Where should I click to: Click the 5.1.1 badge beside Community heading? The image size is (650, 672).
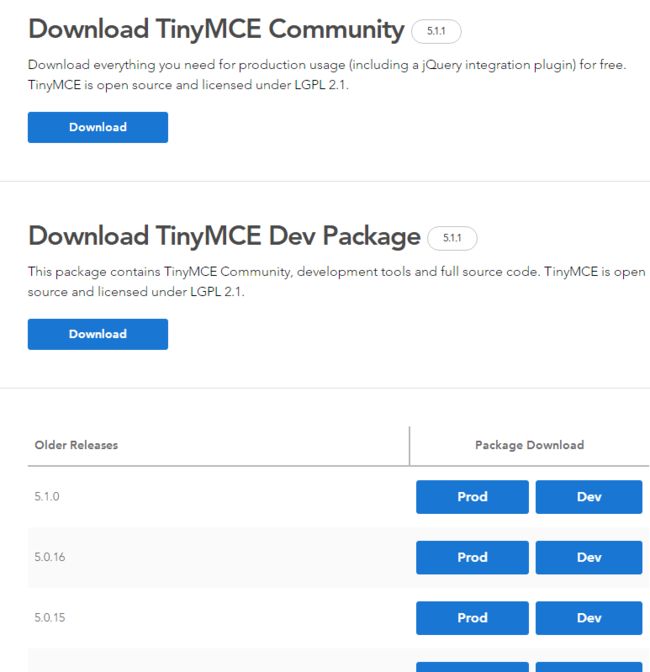coord(436,31)
